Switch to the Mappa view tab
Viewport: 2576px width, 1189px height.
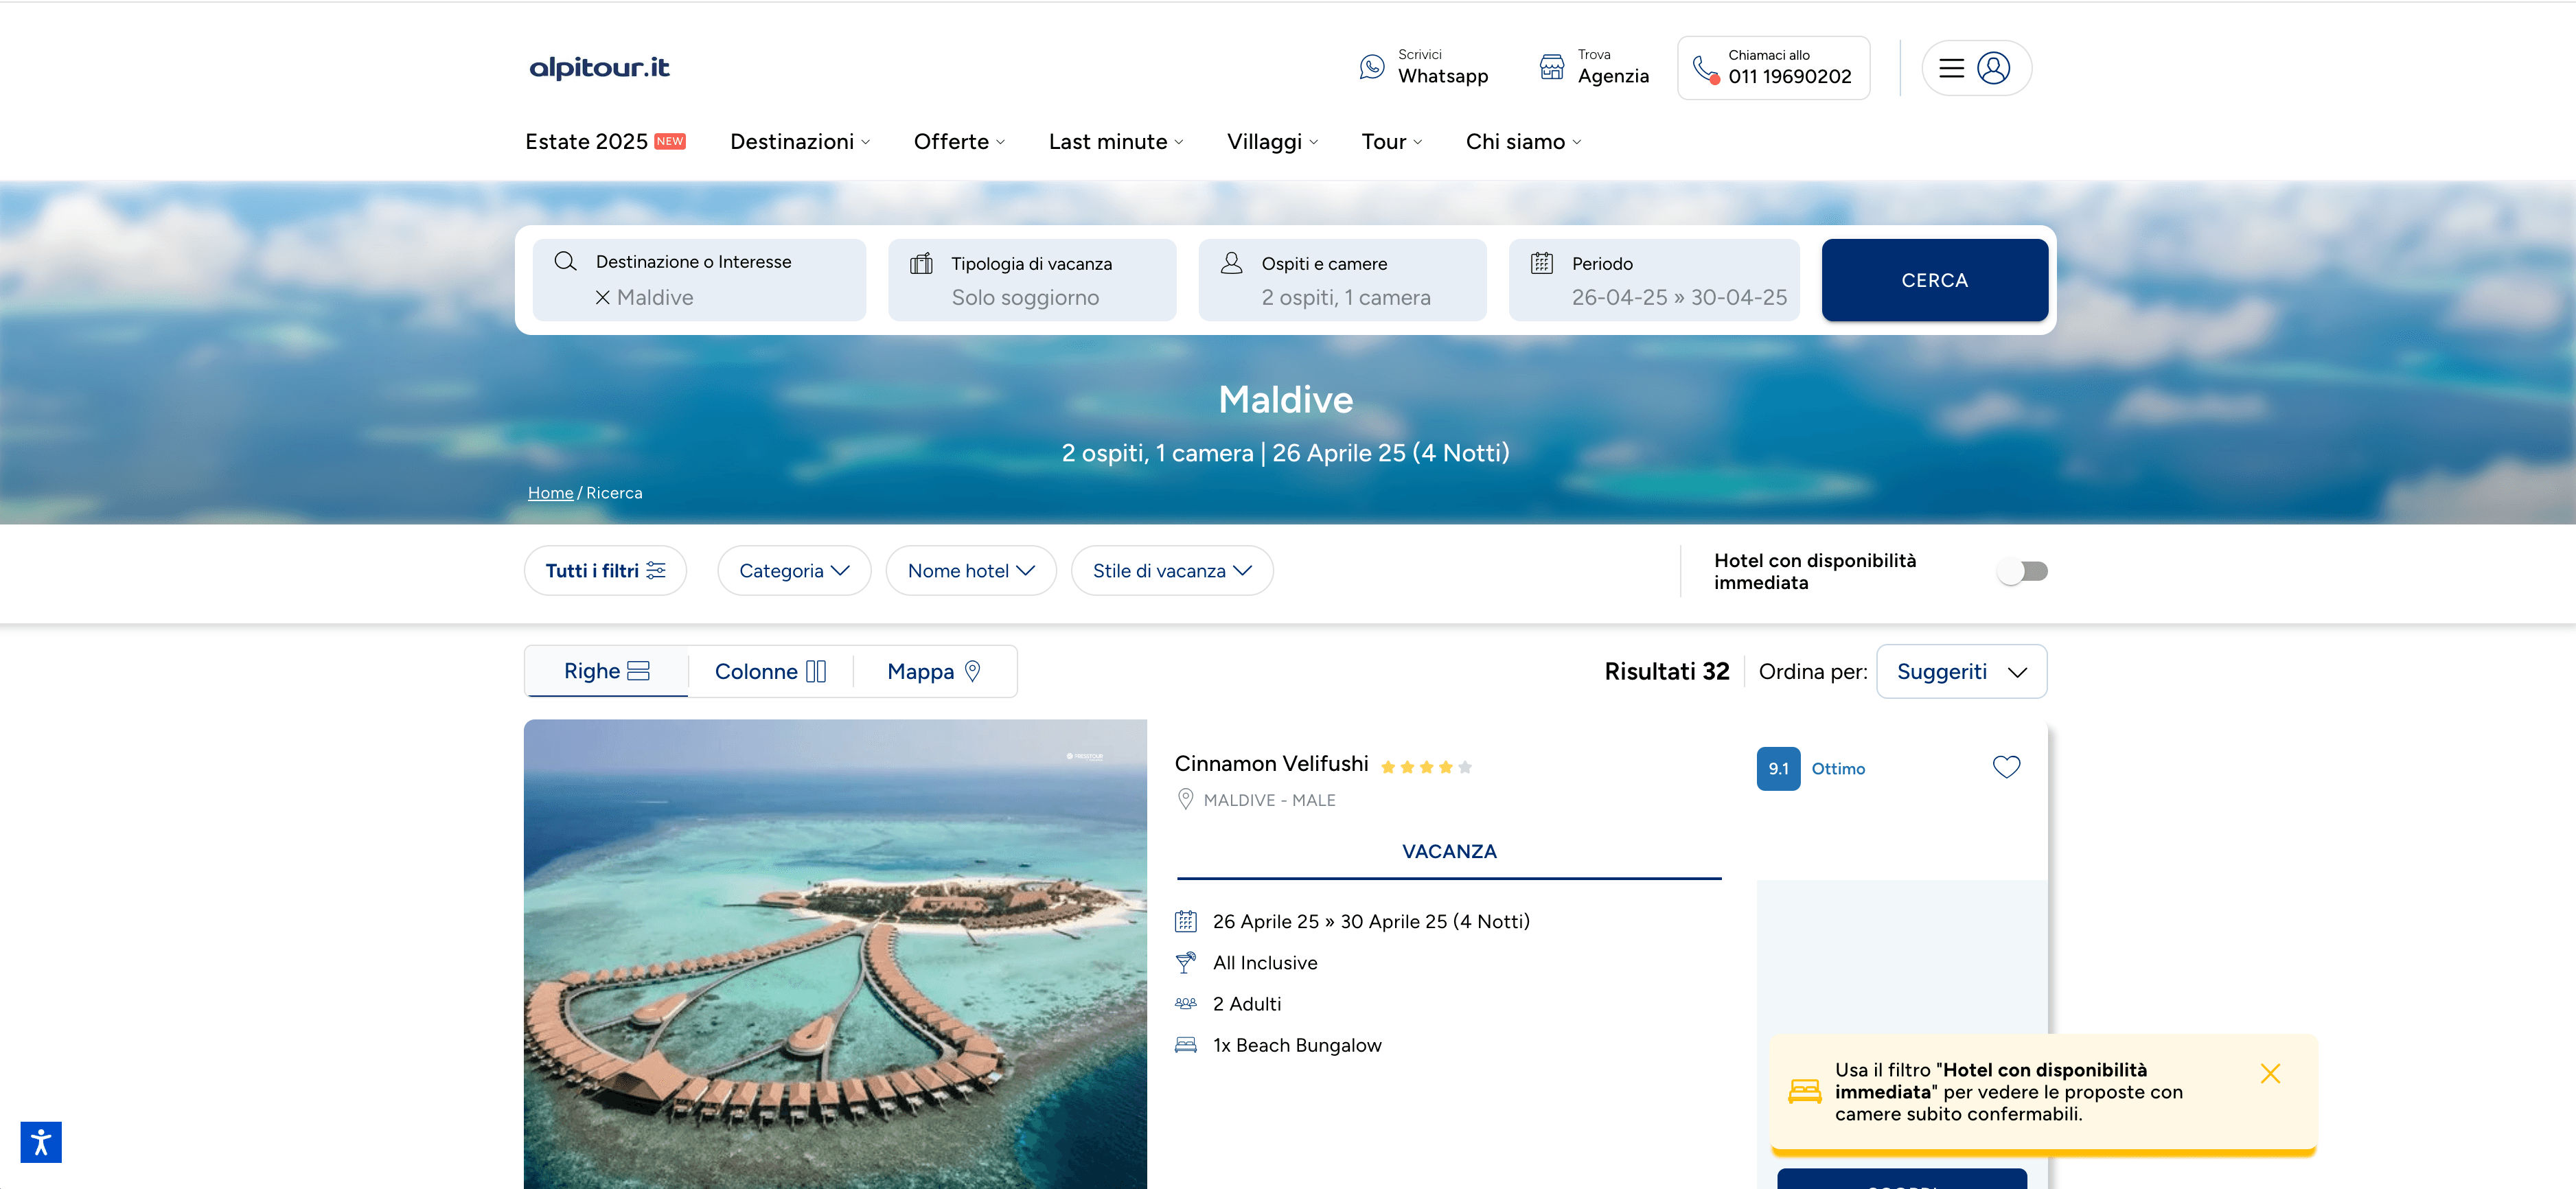pyautogui.click(x=933, y=672)
